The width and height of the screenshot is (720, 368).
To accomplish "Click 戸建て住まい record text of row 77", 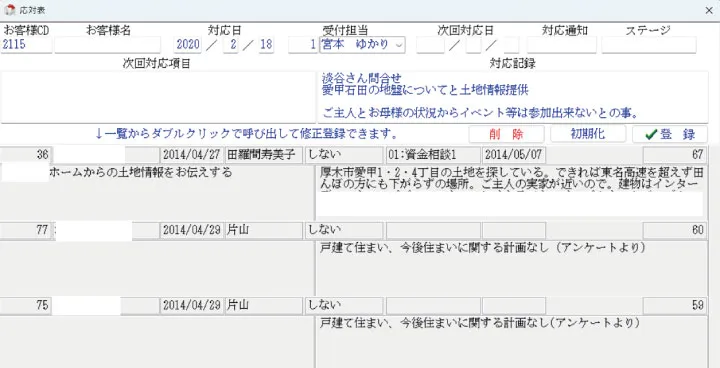I will pos(483,248).
